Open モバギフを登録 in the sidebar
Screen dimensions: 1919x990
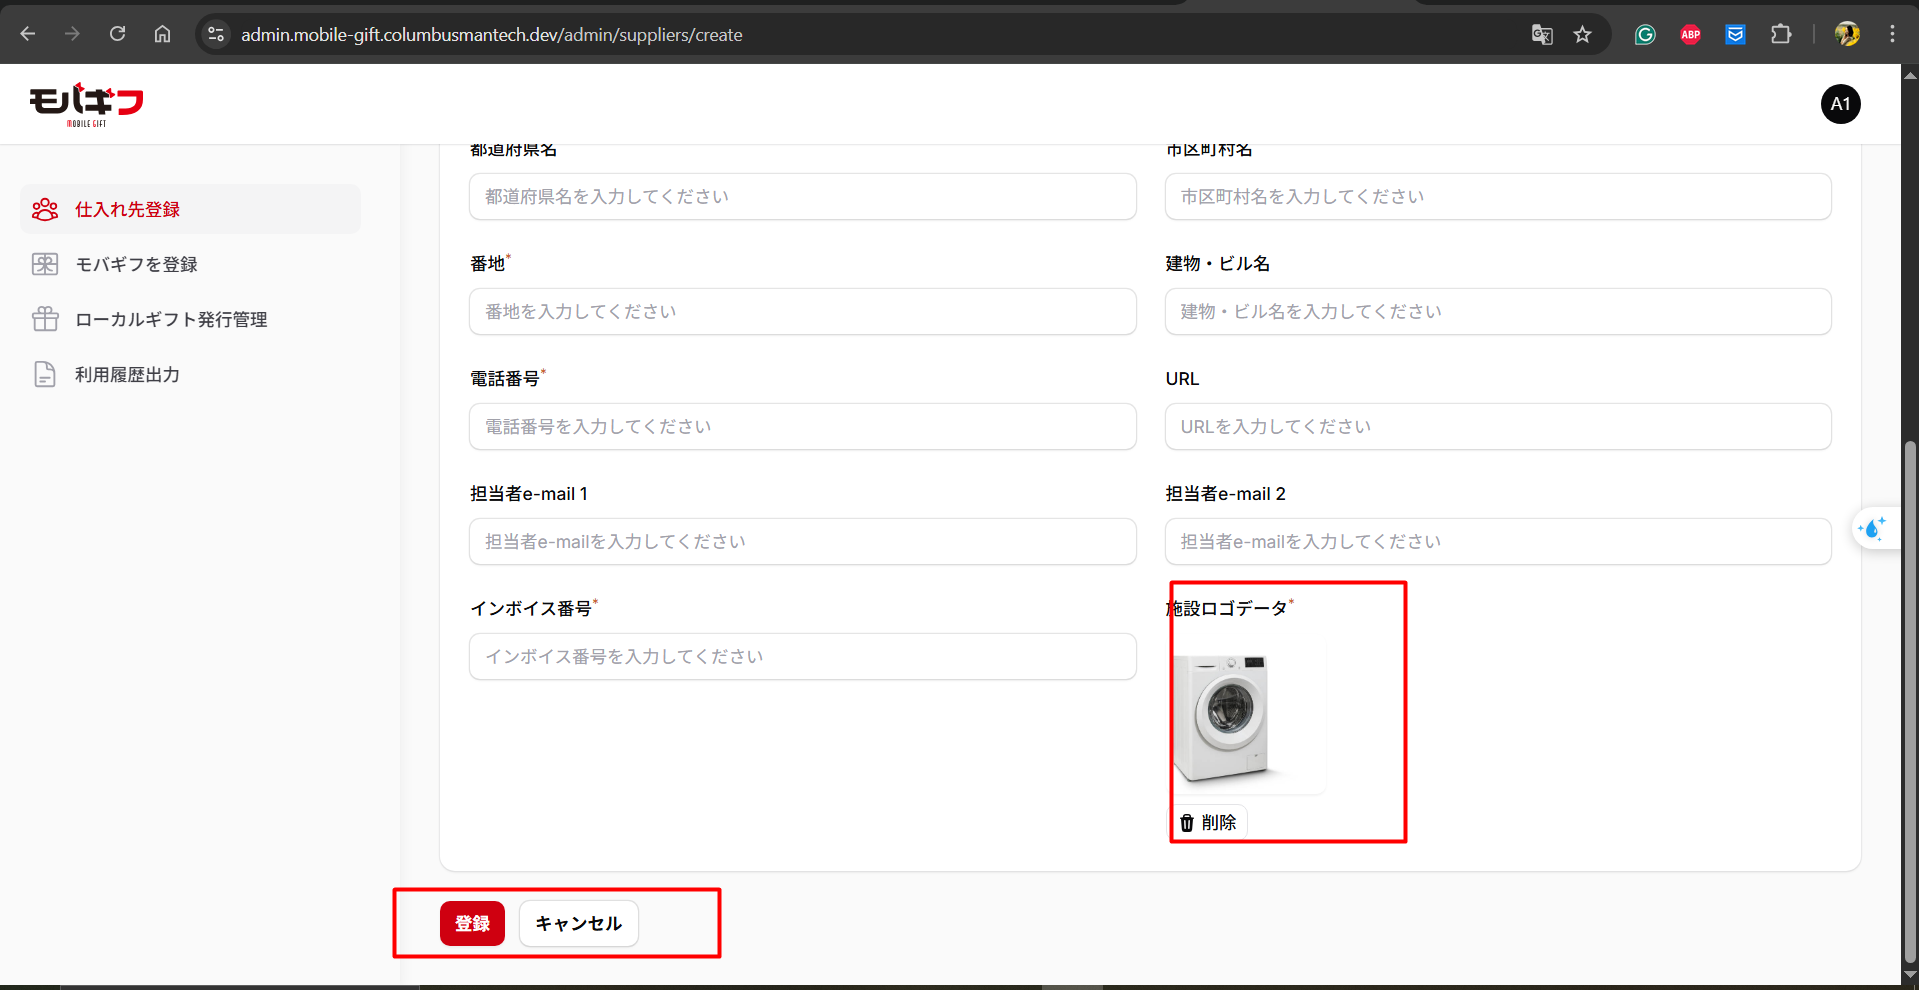[x=136, y=264]
